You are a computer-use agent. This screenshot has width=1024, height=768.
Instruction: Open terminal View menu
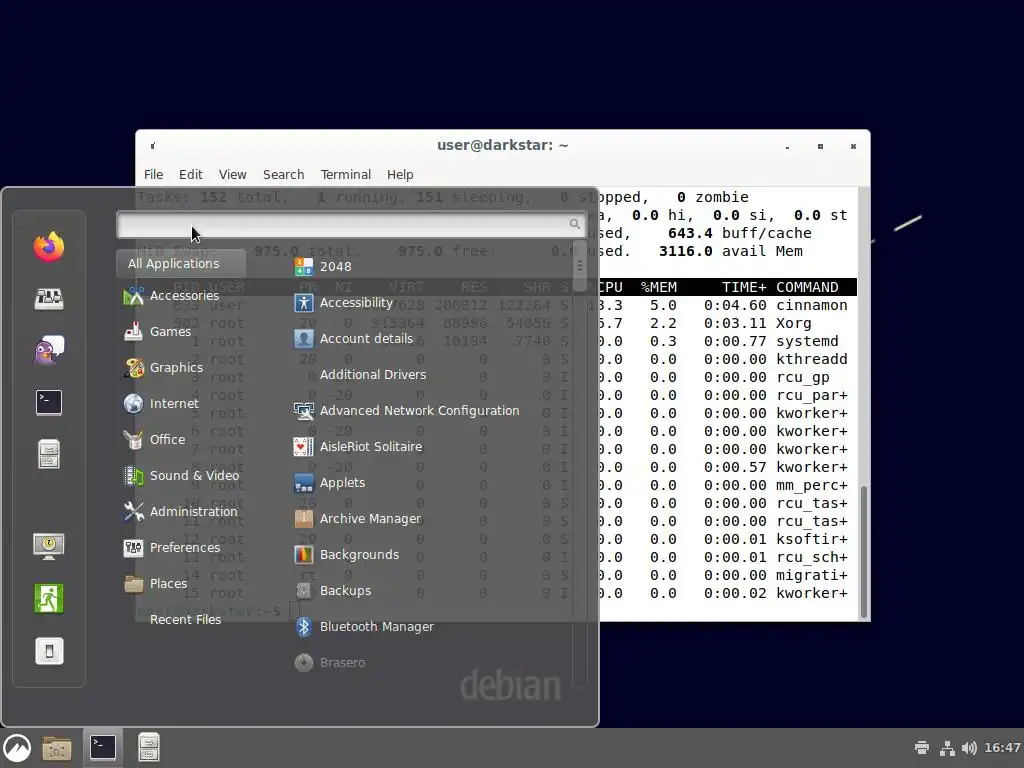[232, 174]
